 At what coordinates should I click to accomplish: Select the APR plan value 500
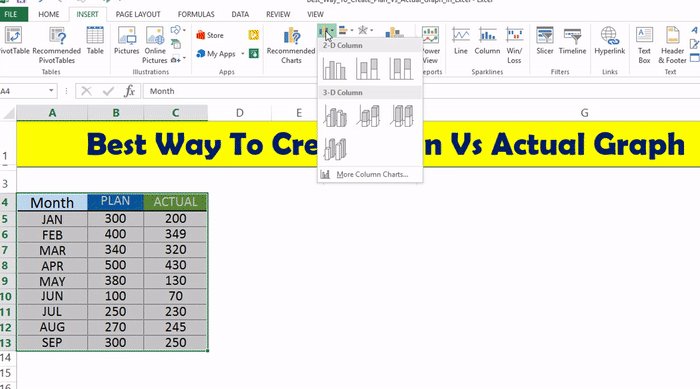click(116, 265)
